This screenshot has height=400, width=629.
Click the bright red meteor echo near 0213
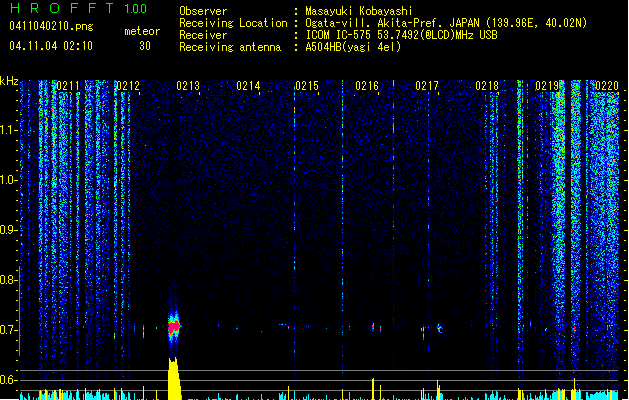point(174,327)
